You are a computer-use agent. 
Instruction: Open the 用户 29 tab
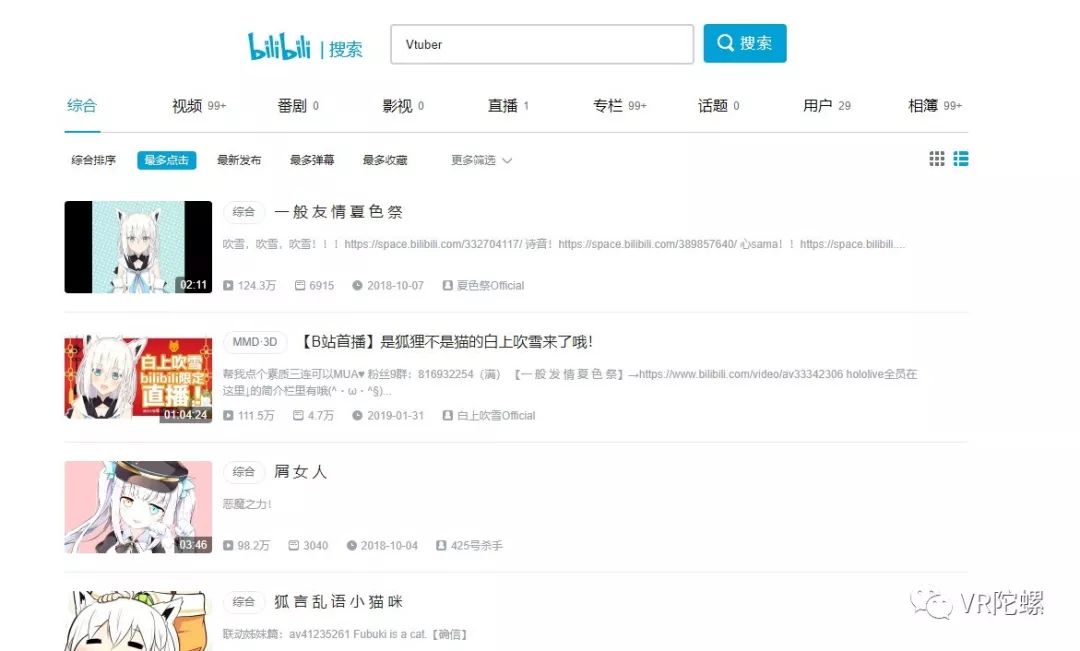pyautogui.click(x=827, y=106)
